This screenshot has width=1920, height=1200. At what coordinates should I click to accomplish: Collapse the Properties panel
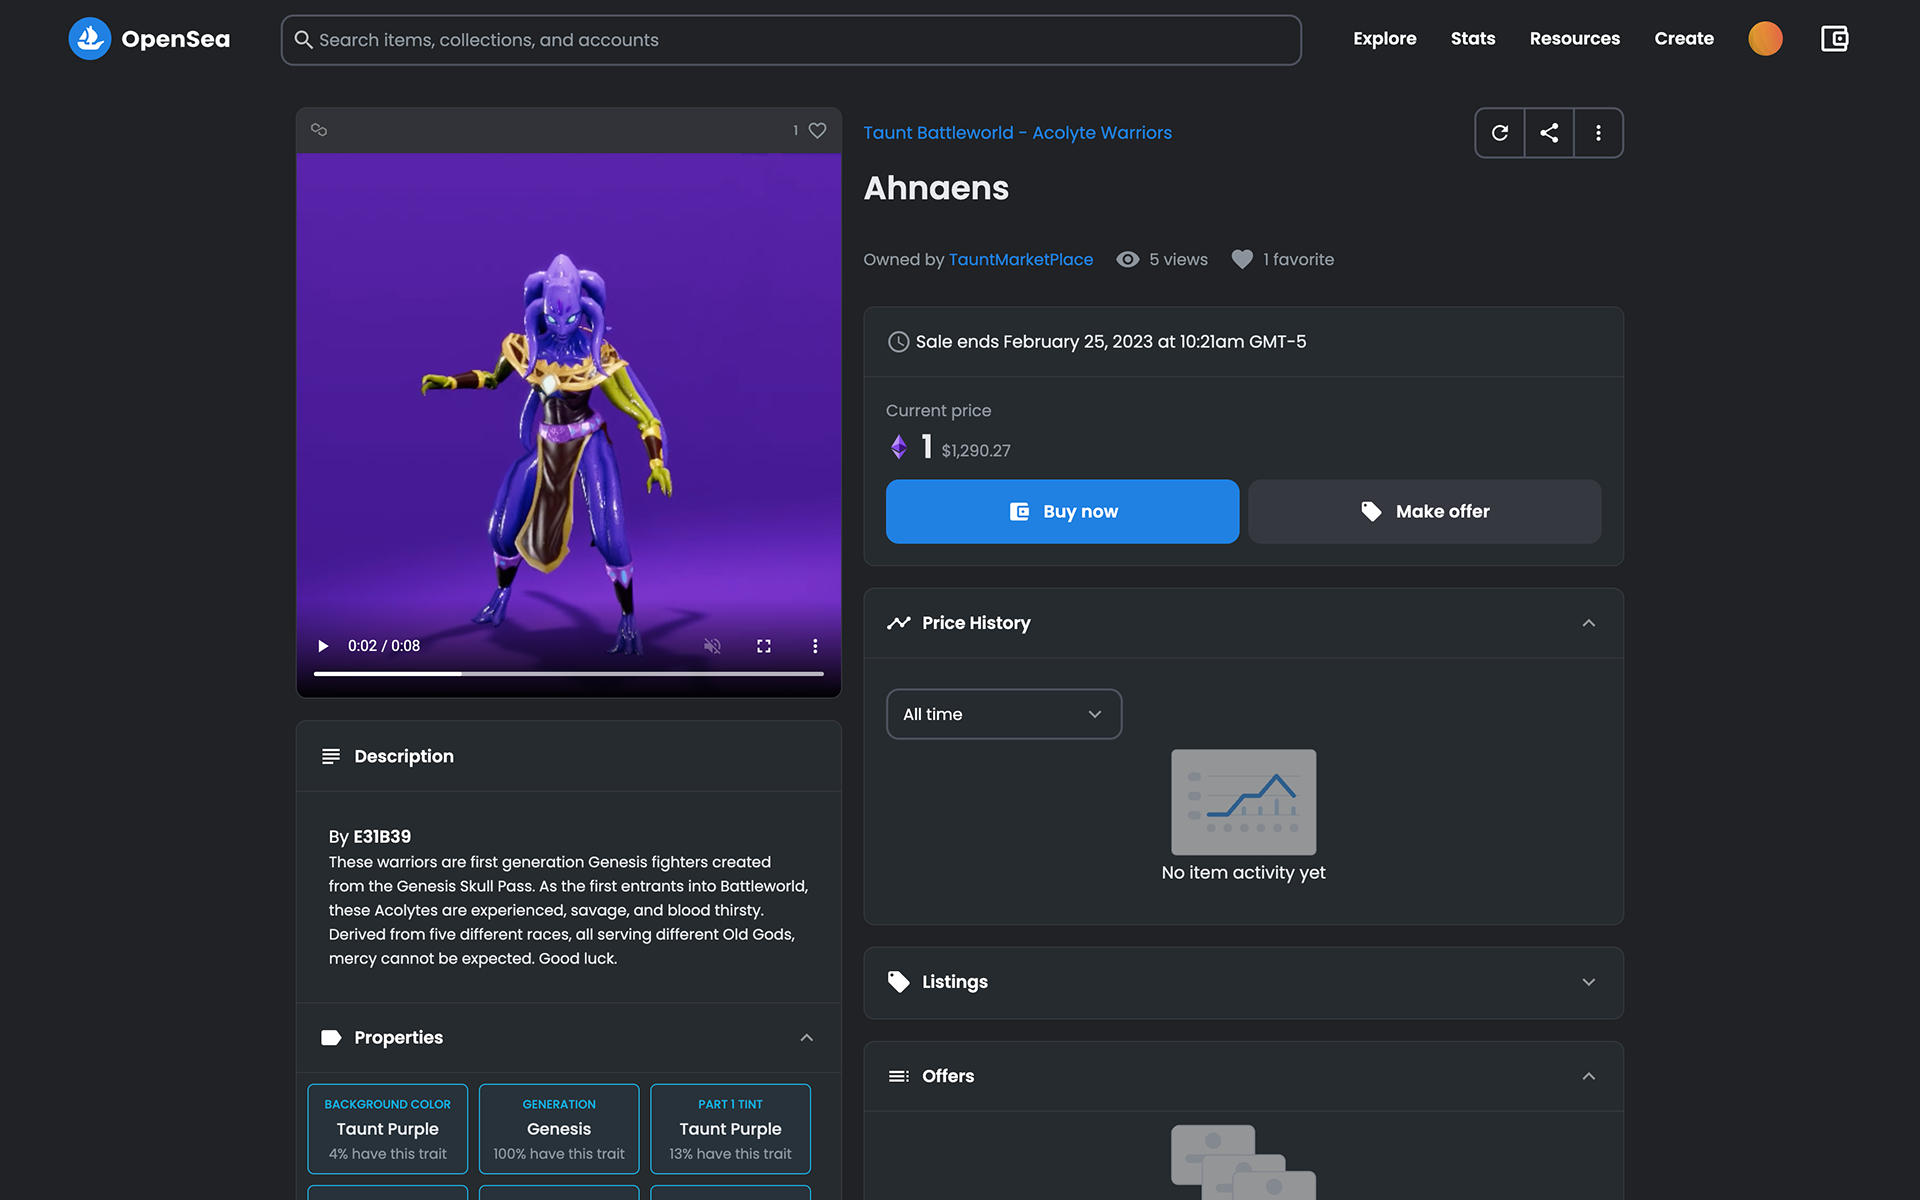pyautogui.click(x=806, y=1038)
